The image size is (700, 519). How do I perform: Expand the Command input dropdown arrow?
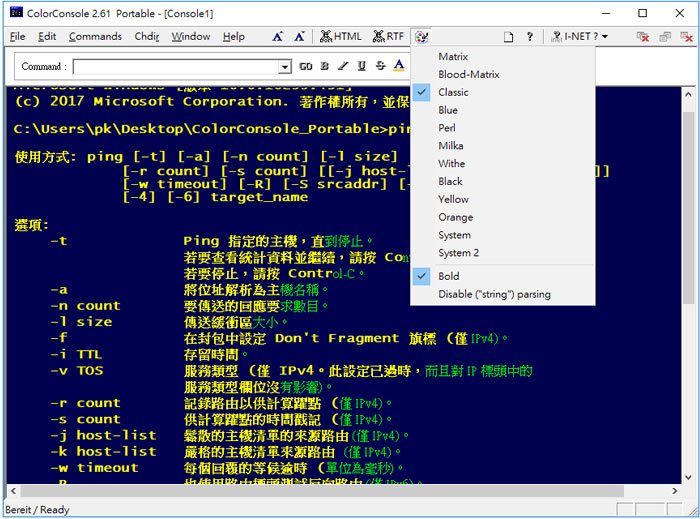[x=285, y=67]
